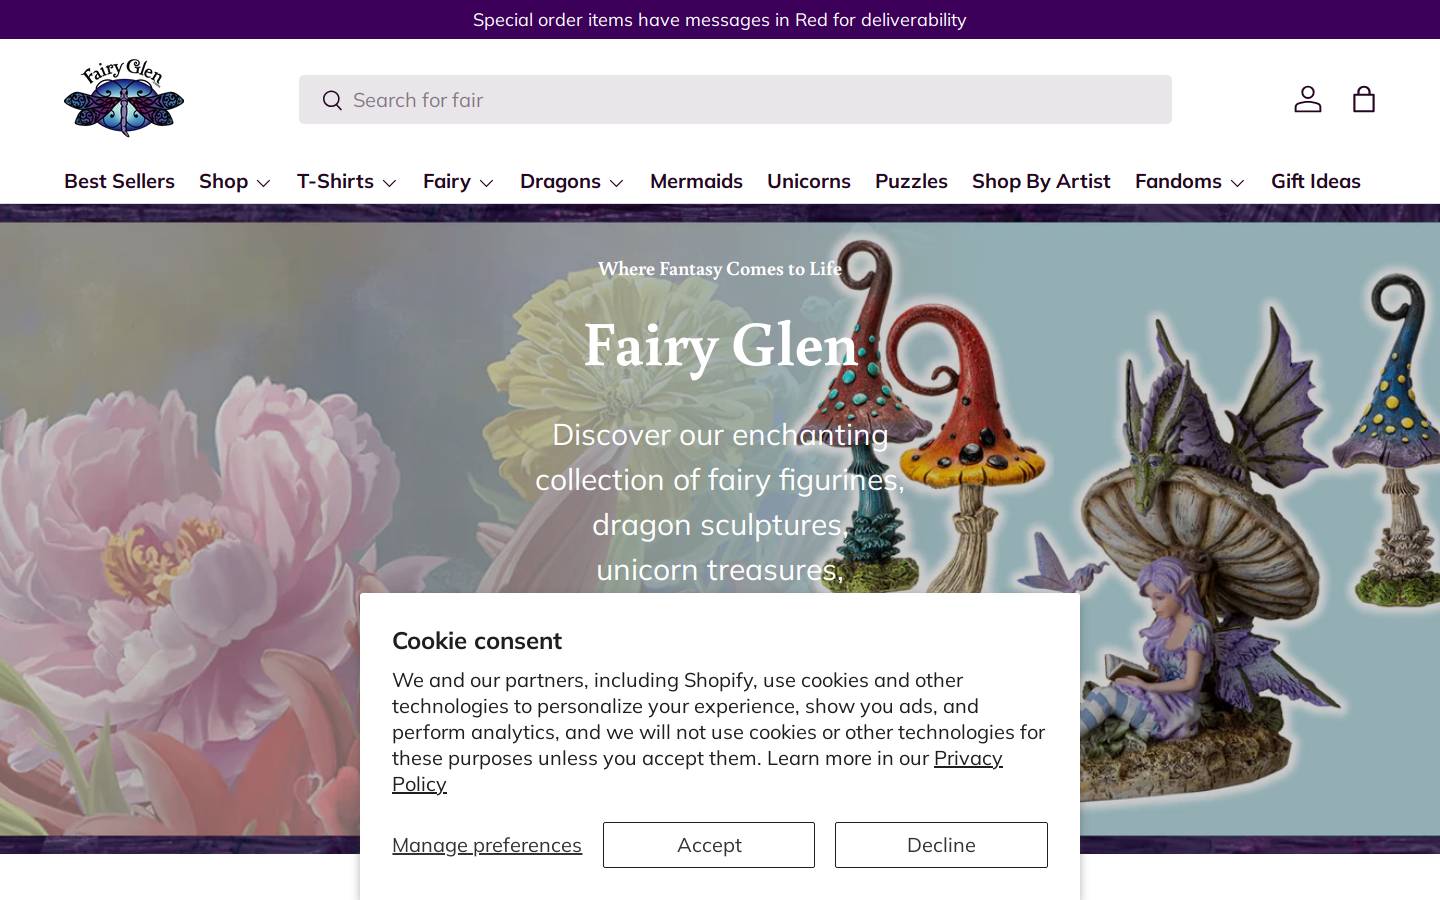Expand the Fairy dropdown menu
Image resolution: width=1440 pixels, height=900 pixels.
tap(459, 181)
